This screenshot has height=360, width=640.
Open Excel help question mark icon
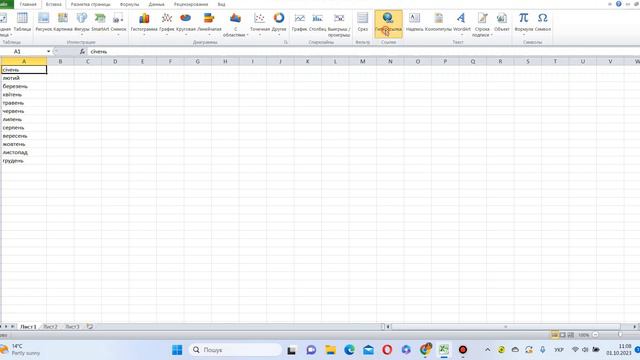coord(618,4)
